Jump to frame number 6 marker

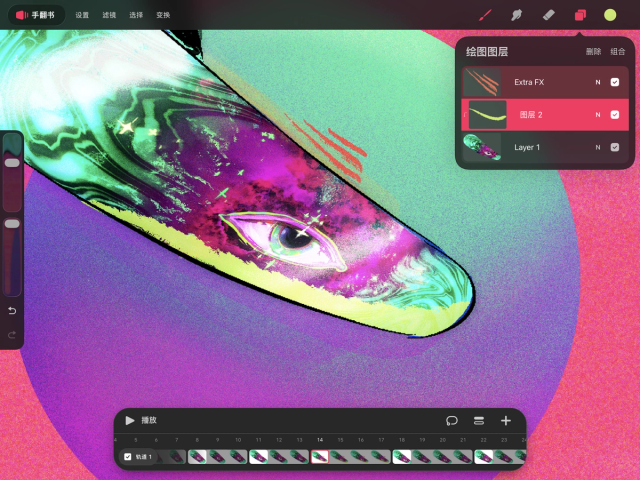156,440
